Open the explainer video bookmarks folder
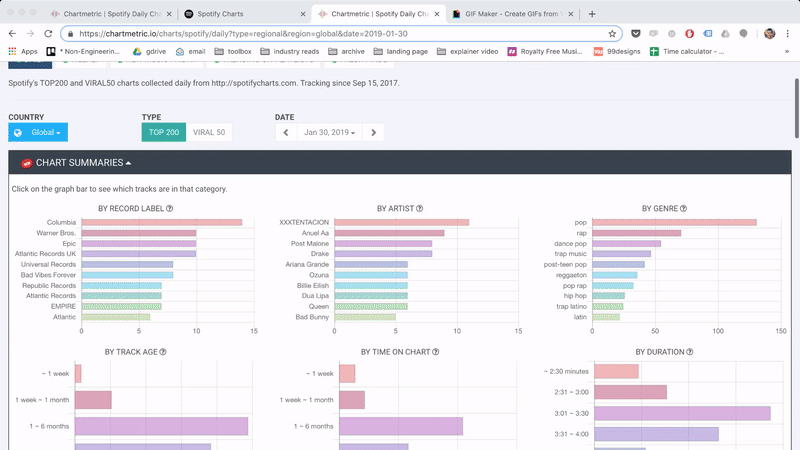Screen dimensions: 800x450 click(x=468, y=52)
